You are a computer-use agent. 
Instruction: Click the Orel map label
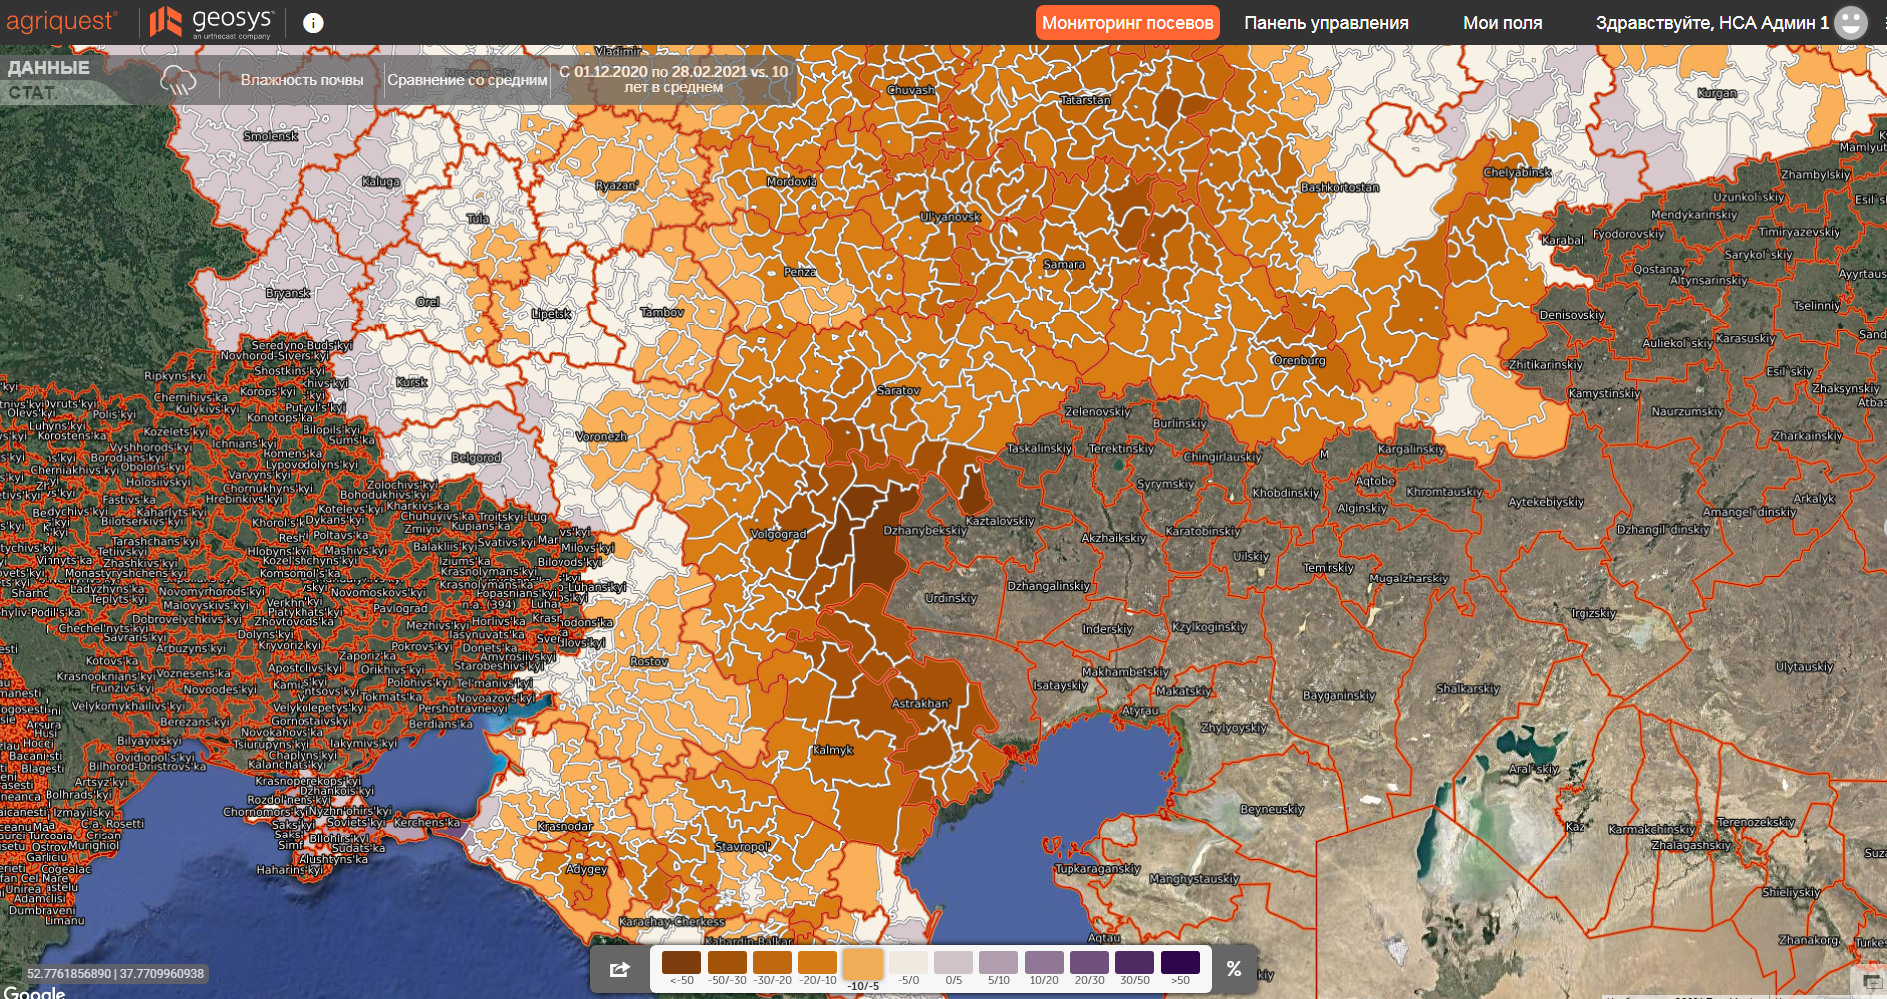(427, 302)
